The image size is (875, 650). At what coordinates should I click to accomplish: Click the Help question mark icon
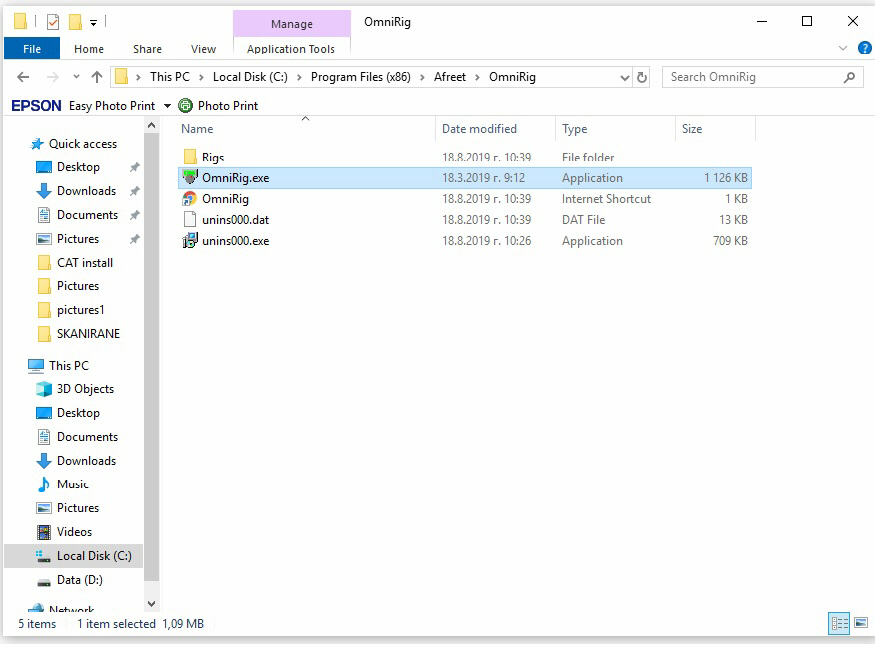864,49
